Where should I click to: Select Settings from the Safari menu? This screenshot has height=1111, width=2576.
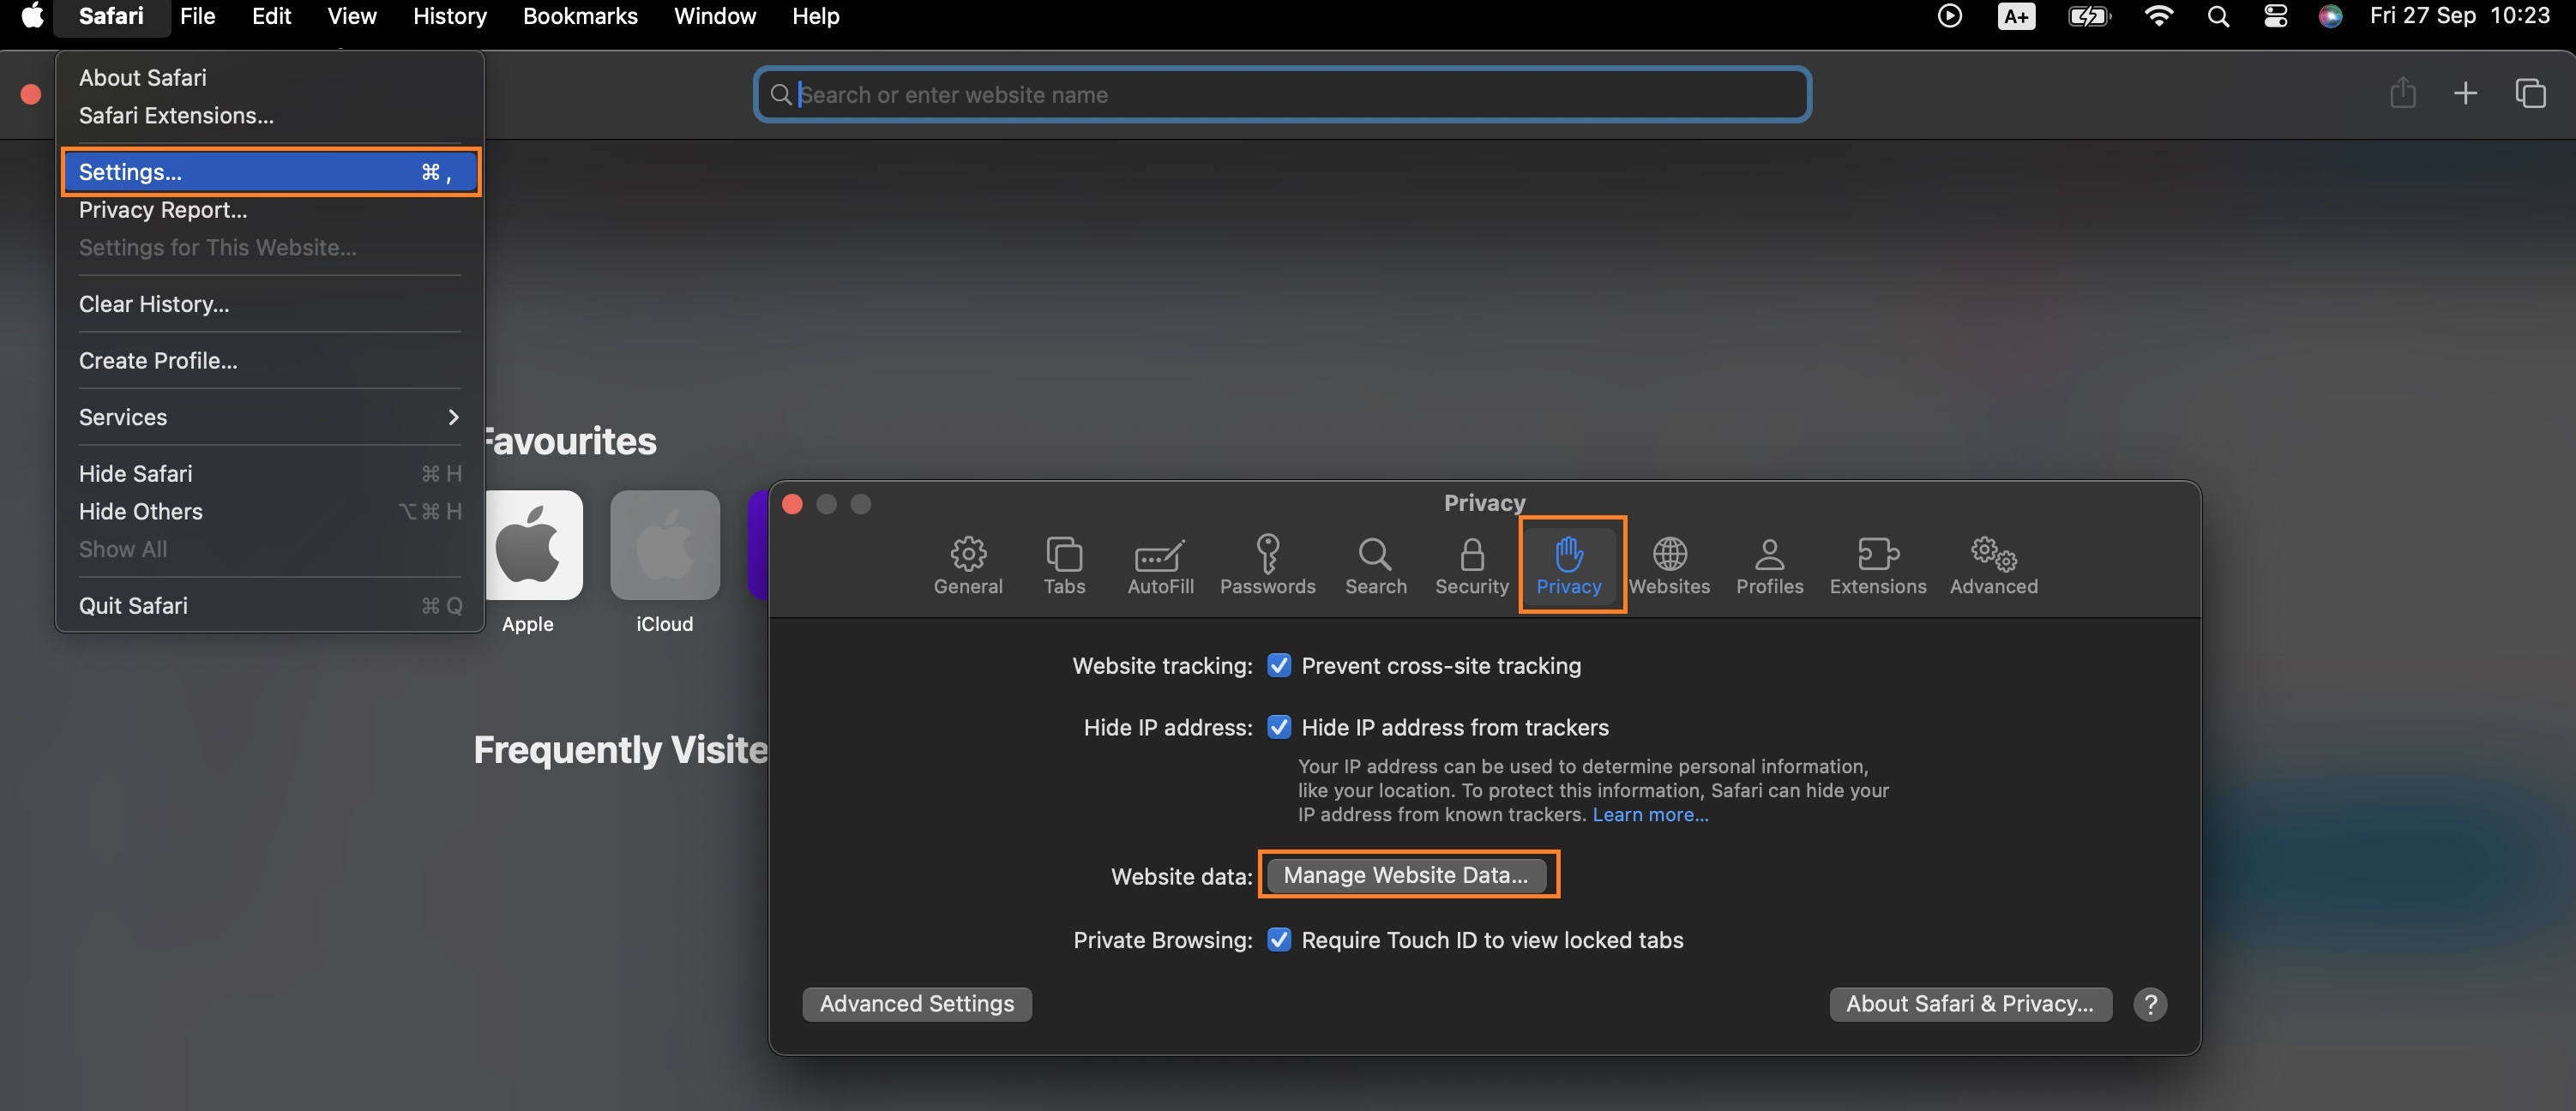click(129, 171)
